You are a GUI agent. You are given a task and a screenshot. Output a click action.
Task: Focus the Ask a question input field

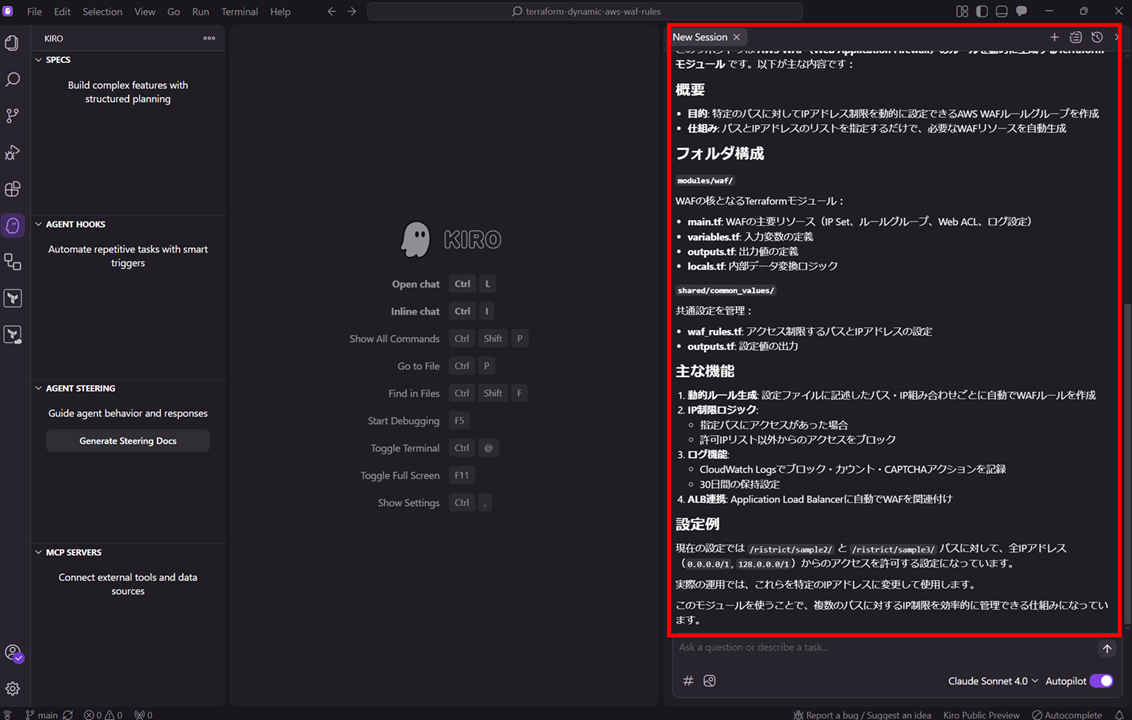884,648
